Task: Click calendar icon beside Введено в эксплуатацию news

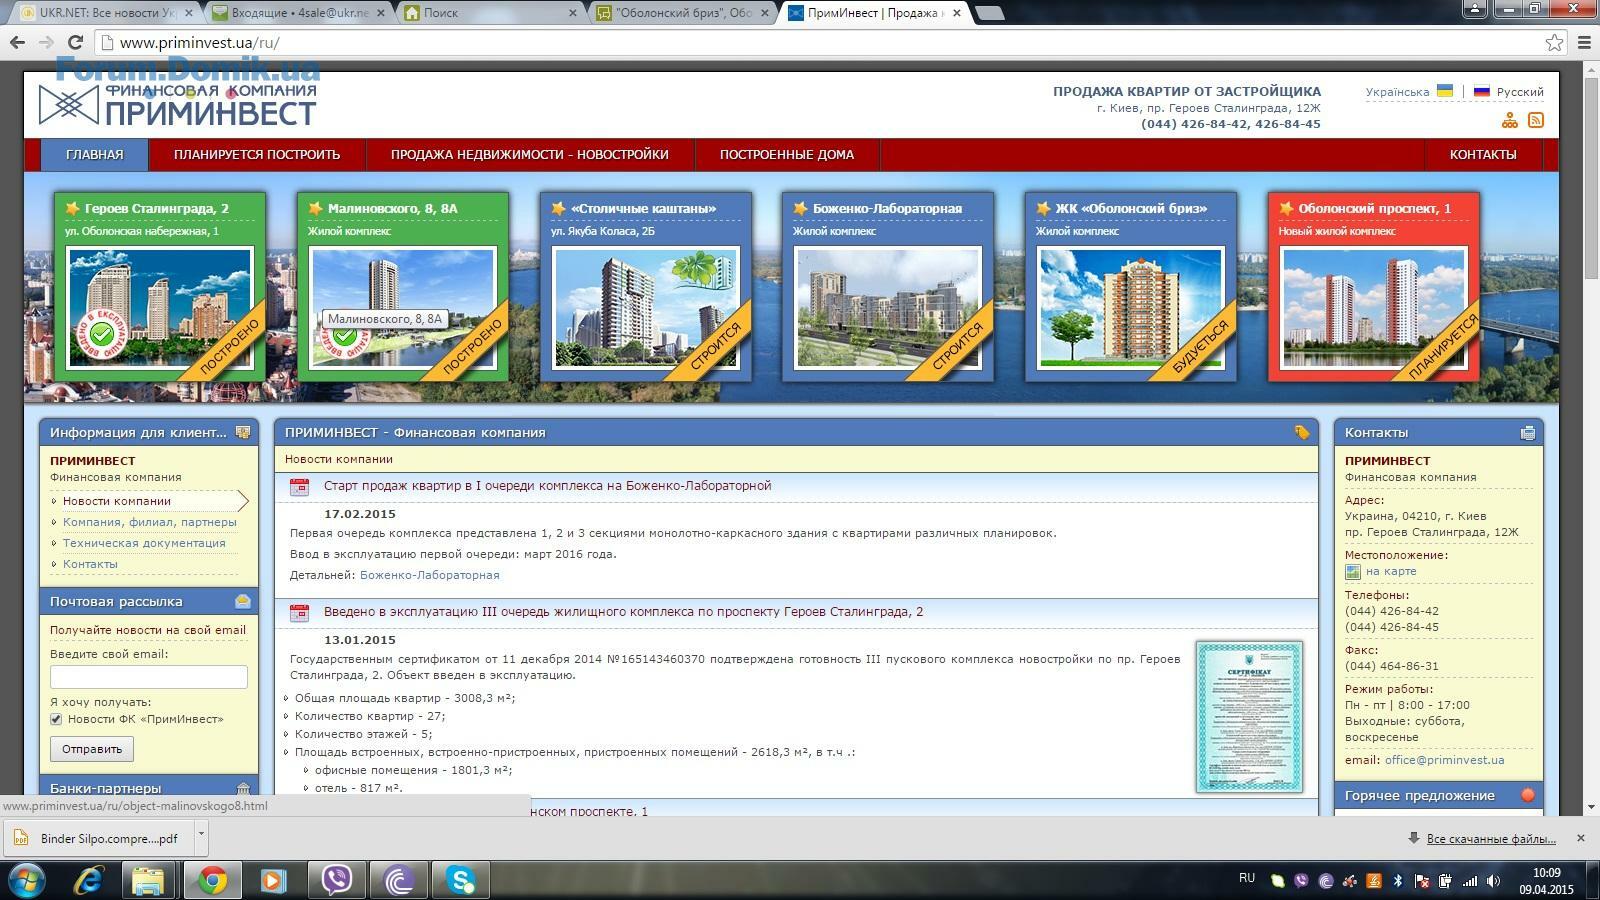Action: [x=299, y=613]
